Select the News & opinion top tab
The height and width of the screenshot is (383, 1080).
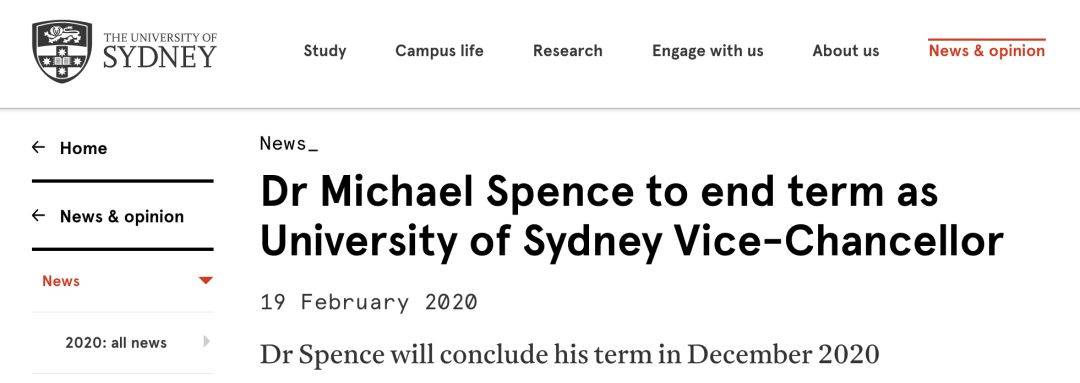pos(986,51)
